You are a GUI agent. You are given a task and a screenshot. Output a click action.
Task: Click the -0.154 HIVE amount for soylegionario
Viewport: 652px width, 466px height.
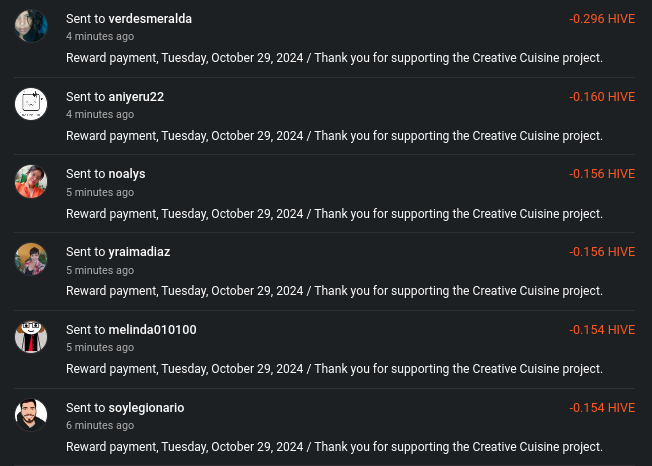(602, 408)
